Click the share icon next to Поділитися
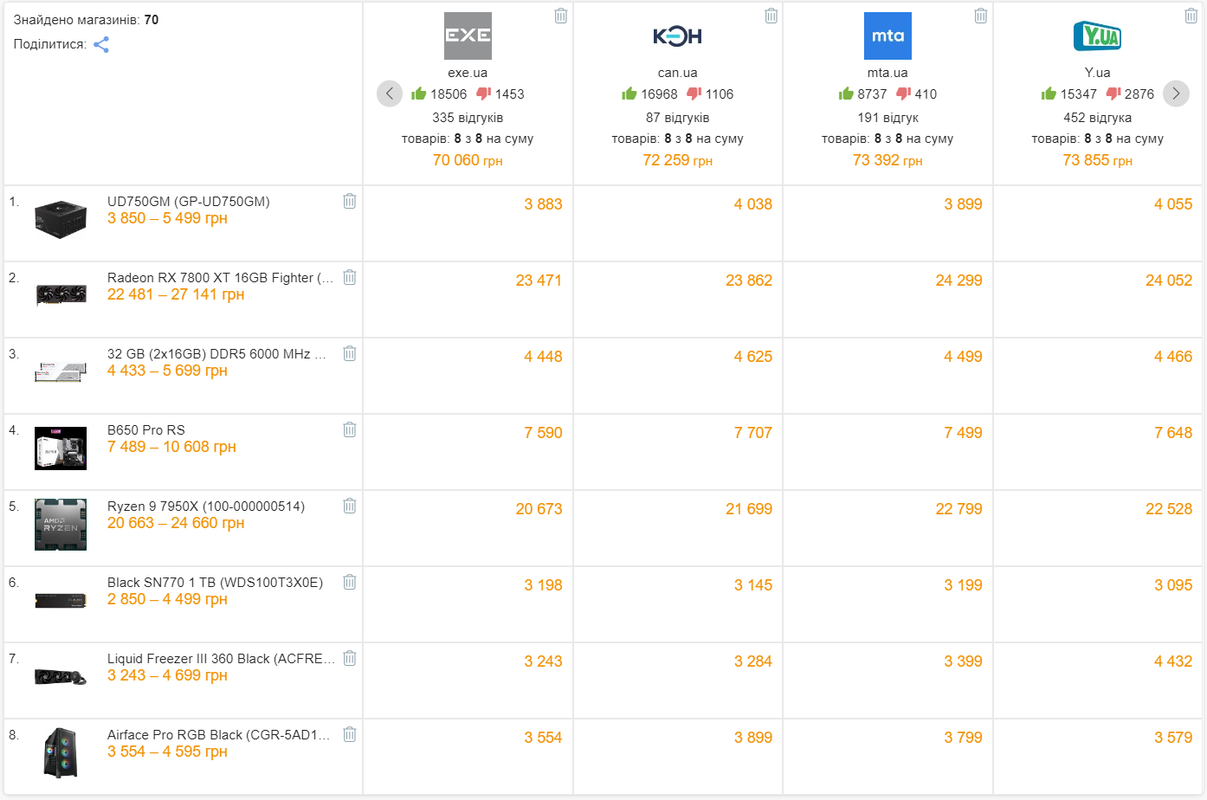Viewport: 1207px width, 800px height. [x=101, y=45]
